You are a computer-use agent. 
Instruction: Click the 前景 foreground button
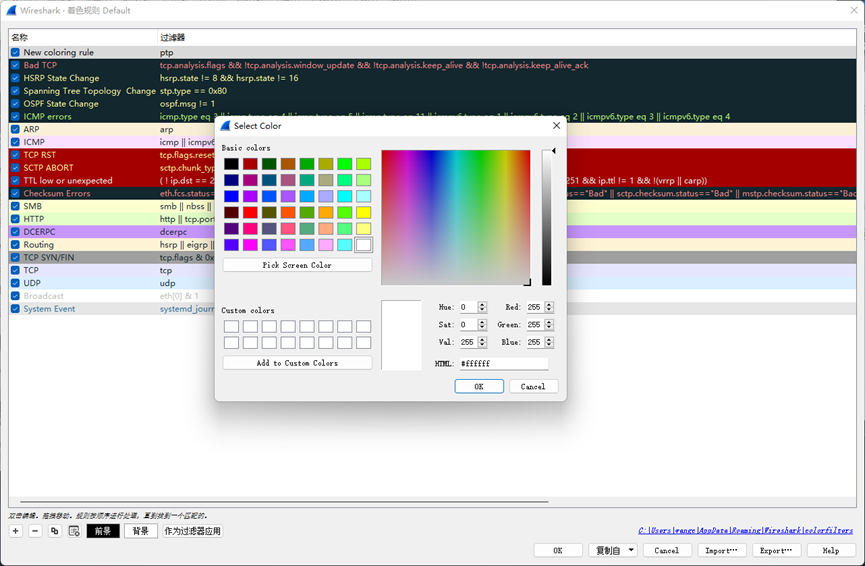pyautogui.click(x=103, y=531)
